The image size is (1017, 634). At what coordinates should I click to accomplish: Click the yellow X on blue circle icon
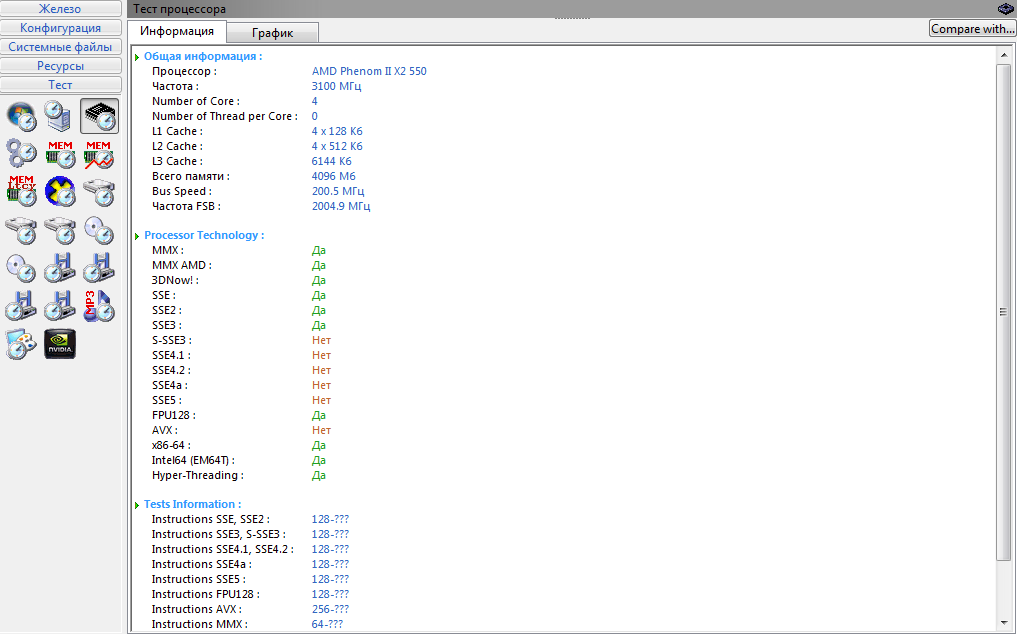60,191
